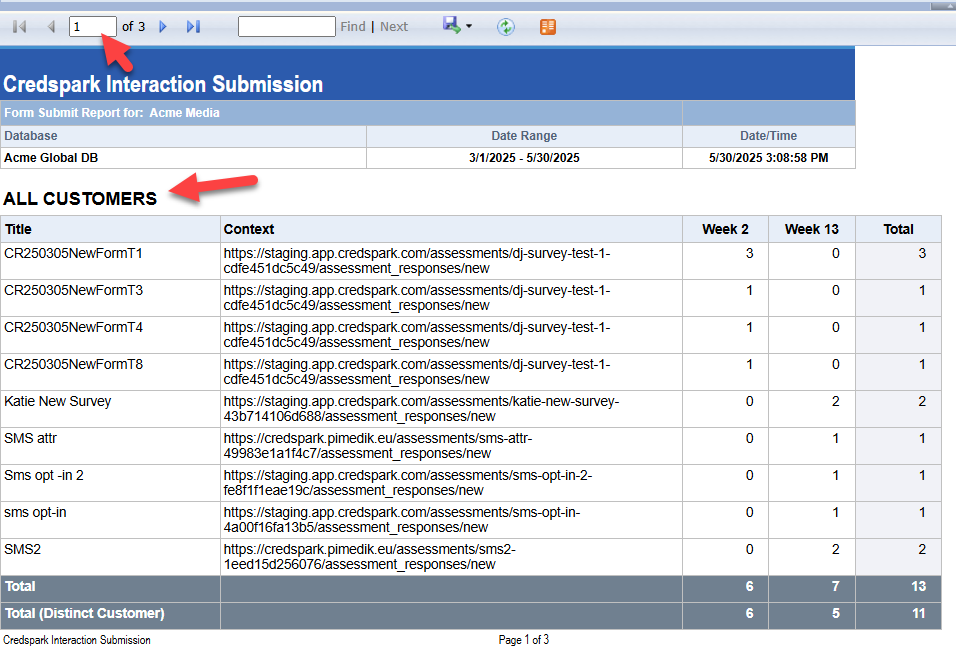The height and width of the screenshot is (649, 956).
Task: Go to the first report page
Action: [19, 27]
